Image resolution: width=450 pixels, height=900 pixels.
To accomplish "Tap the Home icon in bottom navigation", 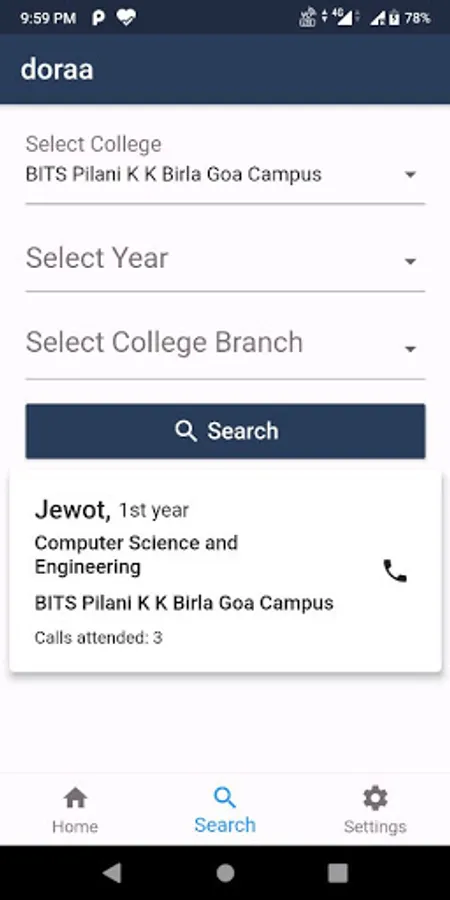I will 75,798.
